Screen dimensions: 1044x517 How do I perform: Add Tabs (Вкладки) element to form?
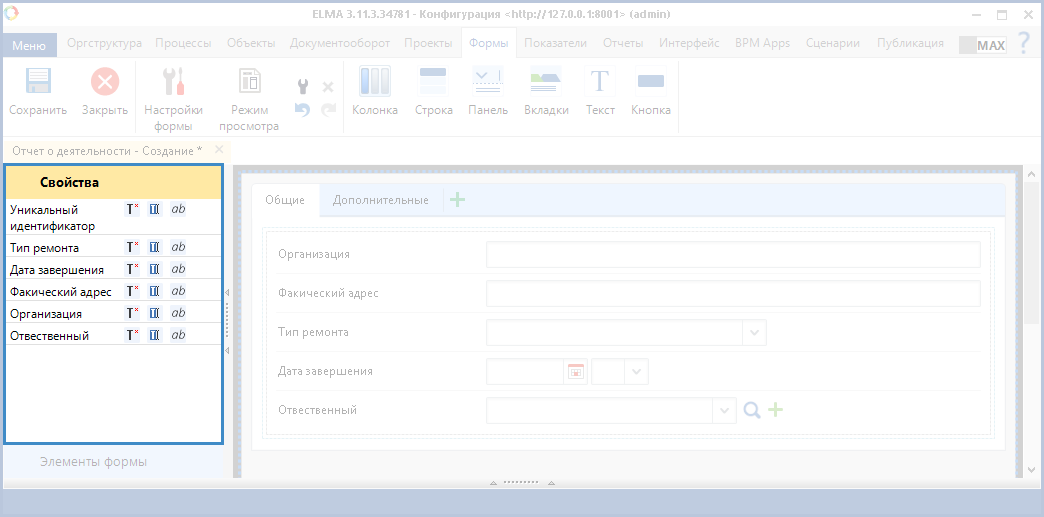click(x=546, y=82)
